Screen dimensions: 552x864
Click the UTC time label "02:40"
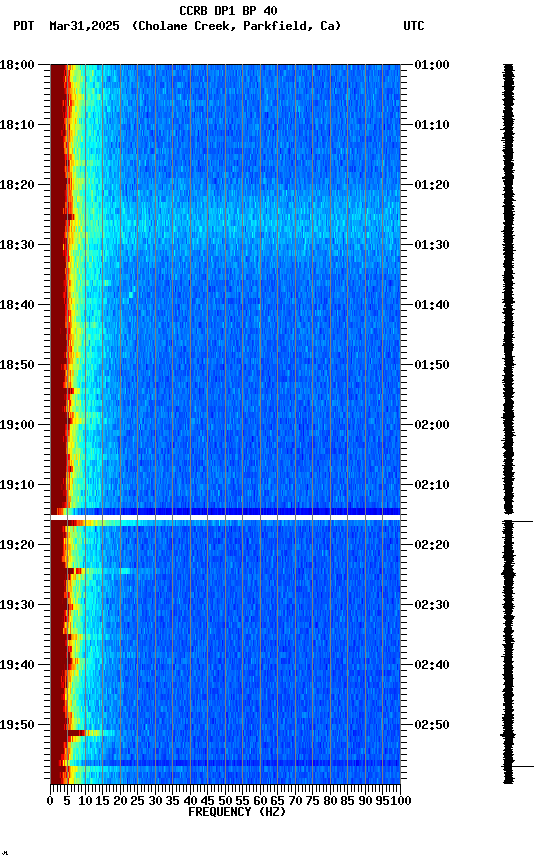pos(432,665)
